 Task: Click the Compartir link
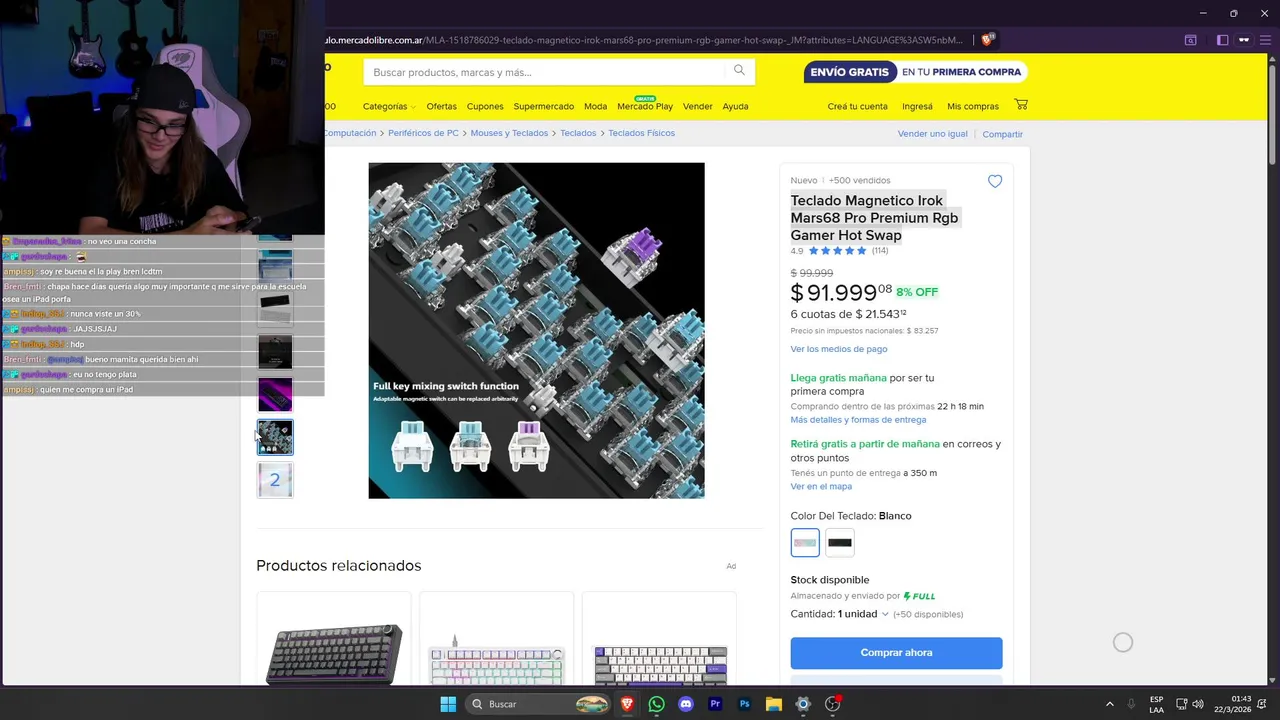(x=1002, y=134)
